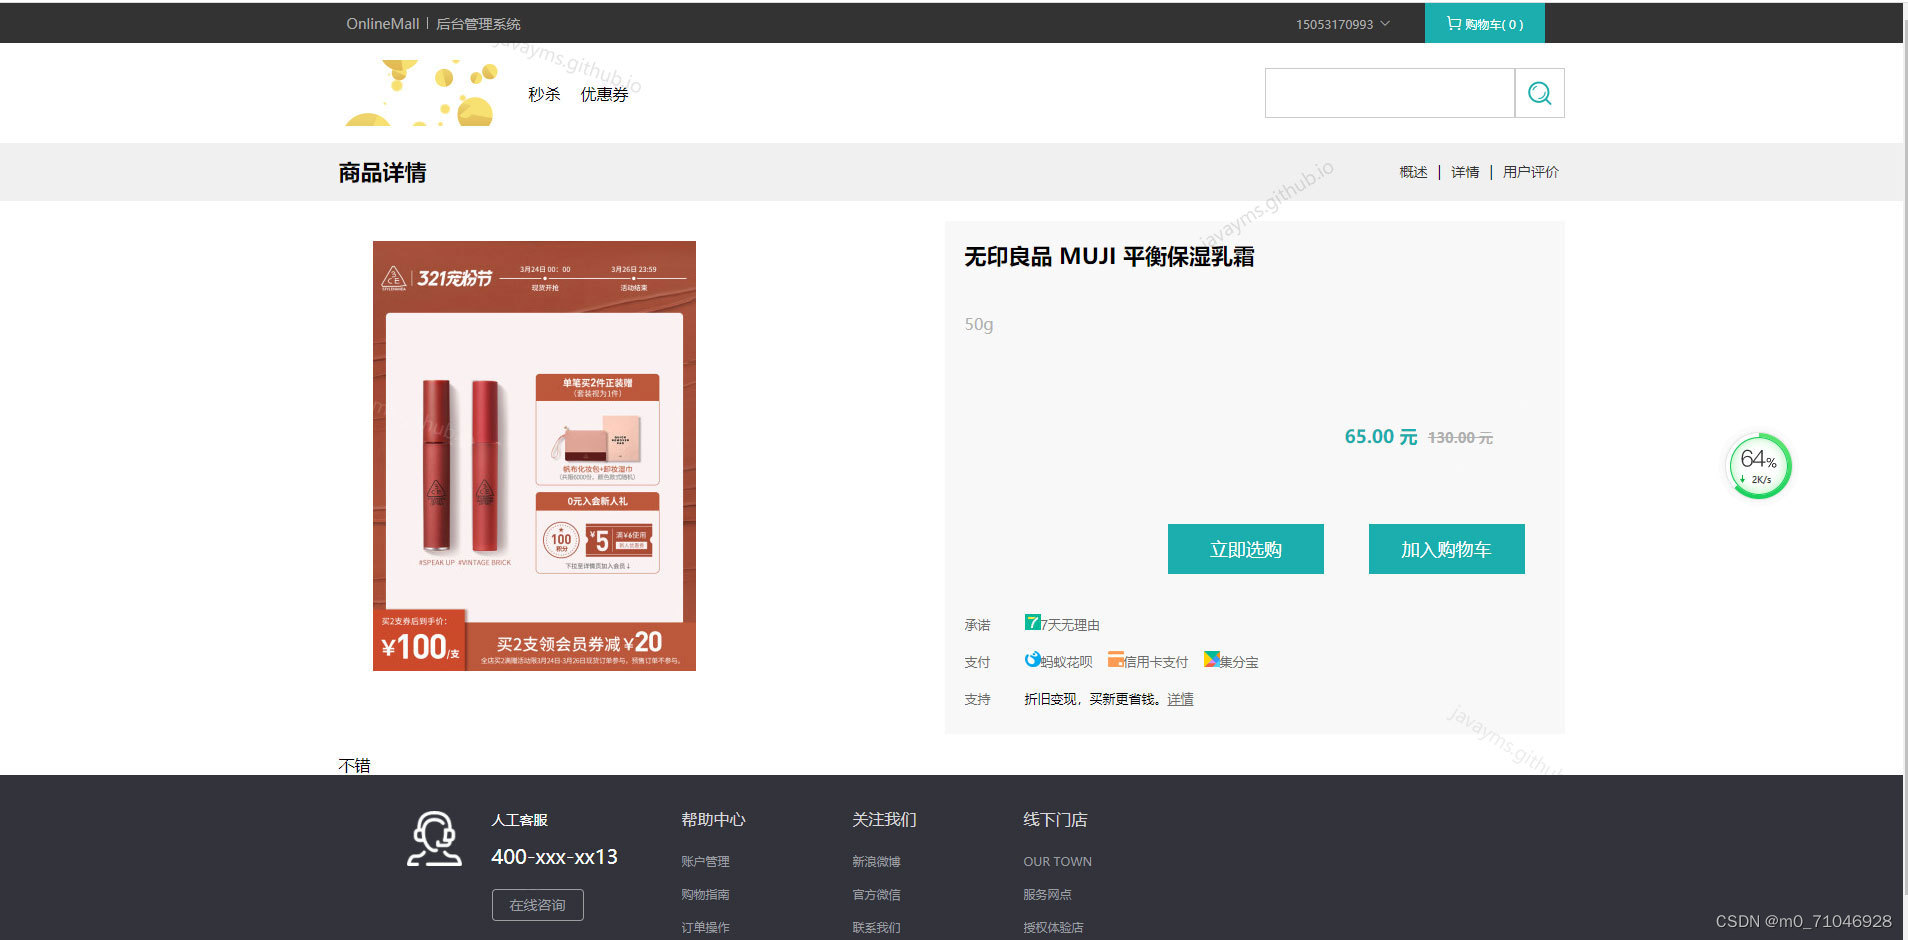This screenshot has height=940, width=1908.
Task: Click the 65.00 元 price
Action: (x=1380, y=436)
